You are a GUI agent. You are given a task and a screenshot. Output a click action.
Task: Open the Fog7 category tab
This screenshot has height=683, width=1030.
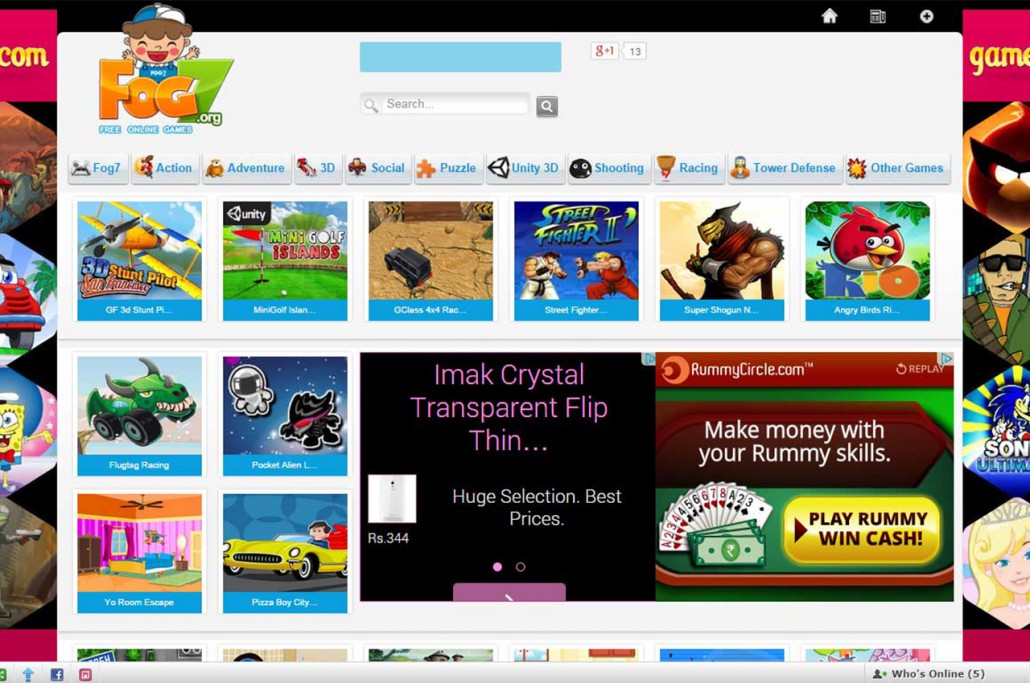pyautogui.click(x=98, y=168)
